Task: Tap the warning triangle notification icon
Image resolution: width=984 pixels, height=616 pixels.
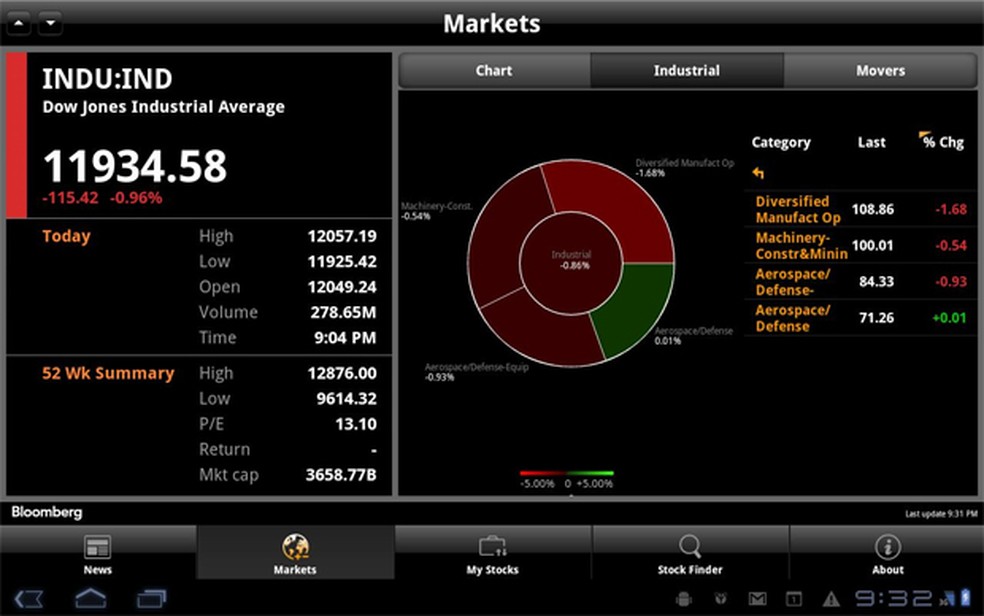Action: click(832, 599)
